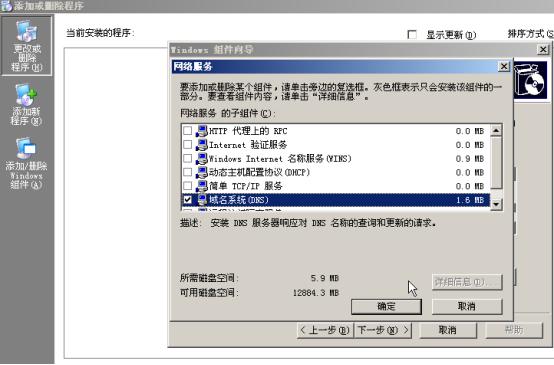Click the 0.9 MB size of WINS row
This screenshot has width=554, height=365.
(x=470, y=159)
